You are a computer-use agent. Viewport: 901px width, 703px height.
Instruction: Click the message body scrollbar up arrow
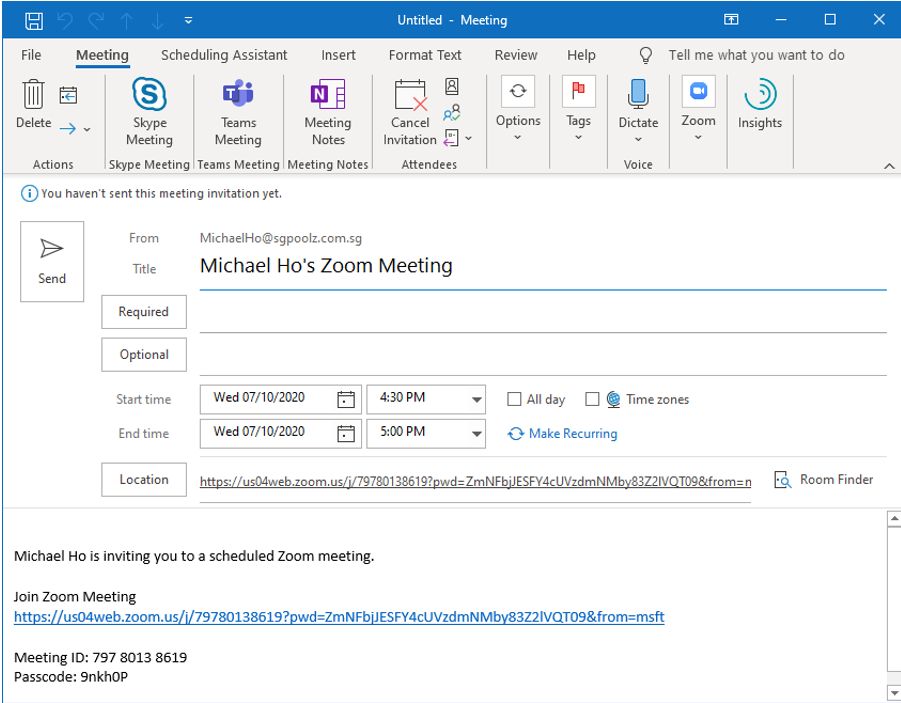coord(894,518)
